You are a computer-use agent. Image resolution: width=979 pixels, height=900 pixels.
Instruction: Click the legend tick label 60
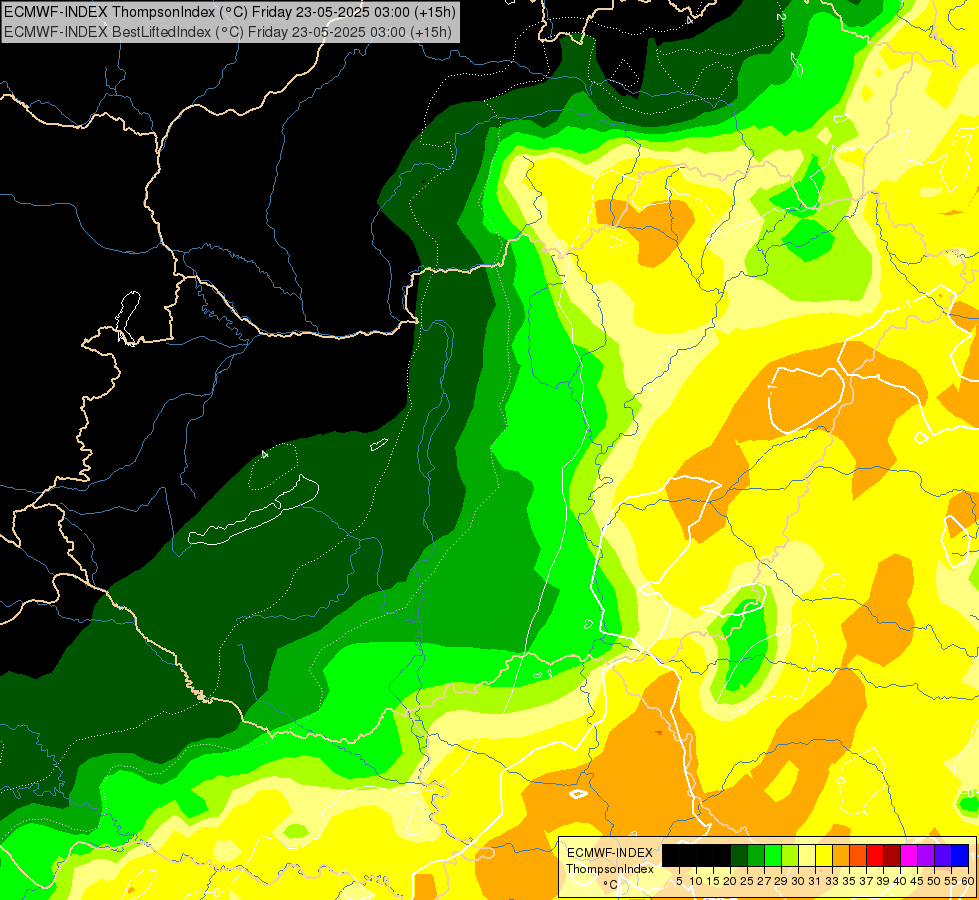968,881
